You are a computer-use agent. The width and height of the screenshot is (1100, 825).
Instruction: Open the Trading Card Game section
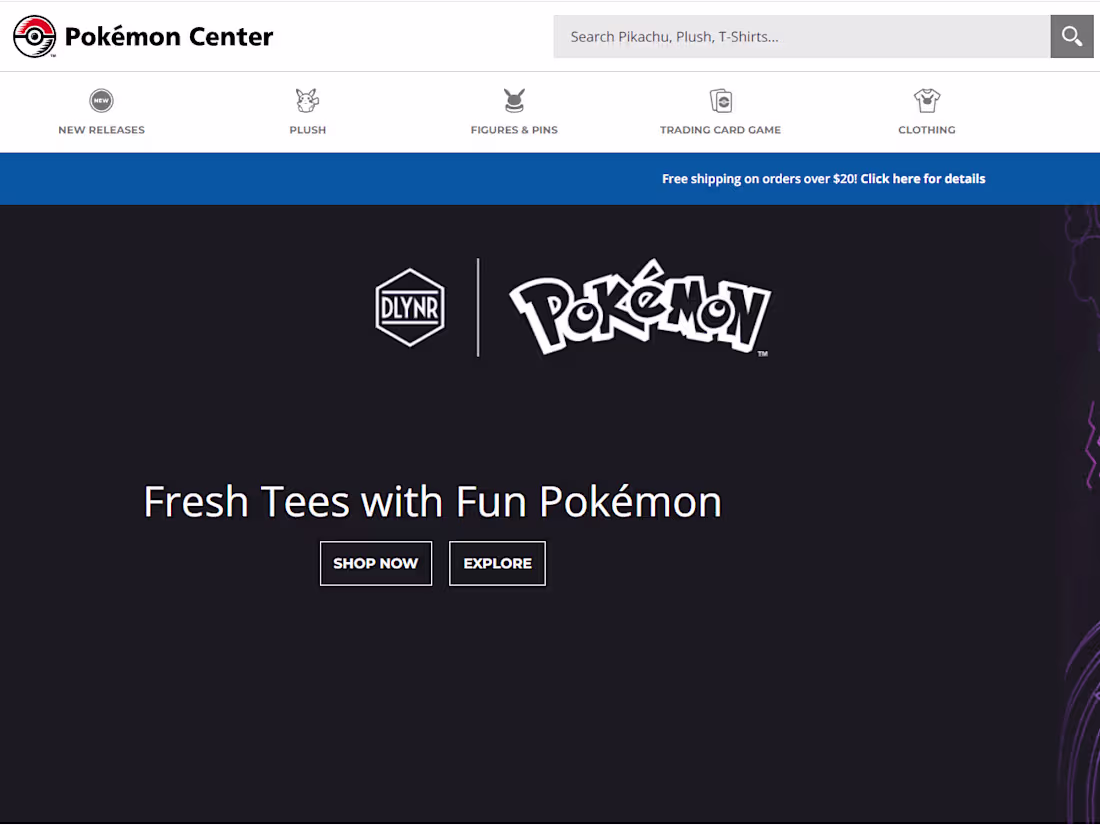(x=720, y=129)
